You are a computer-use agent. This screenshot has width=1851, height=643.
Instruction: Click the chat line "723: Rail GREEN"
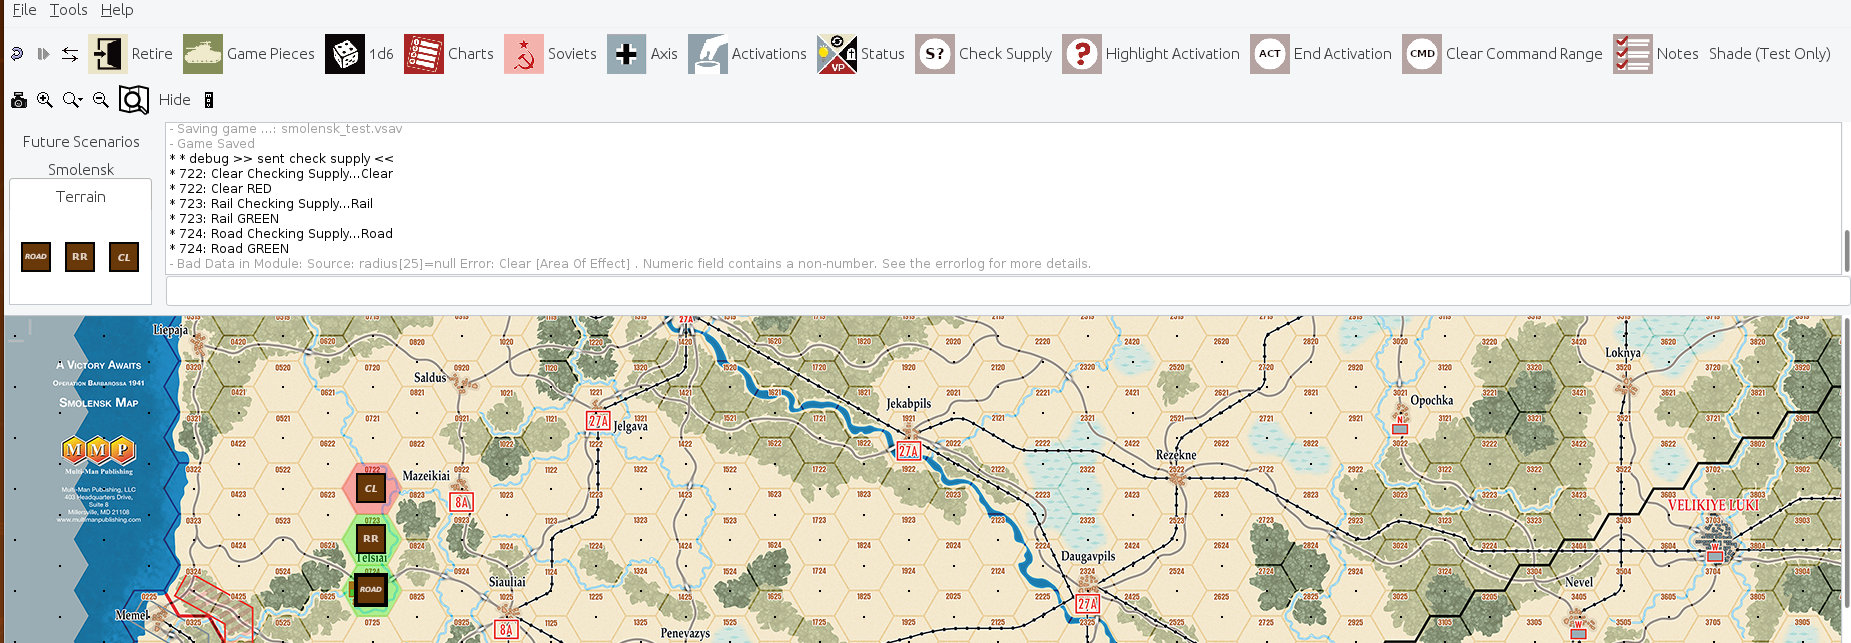(x=224, y=219)
